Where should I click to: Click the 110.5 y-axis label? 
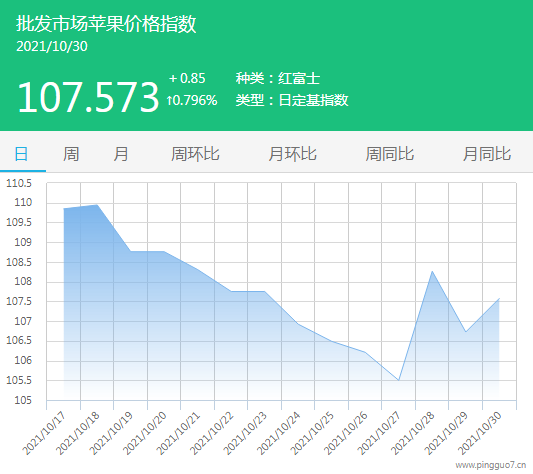19,183
